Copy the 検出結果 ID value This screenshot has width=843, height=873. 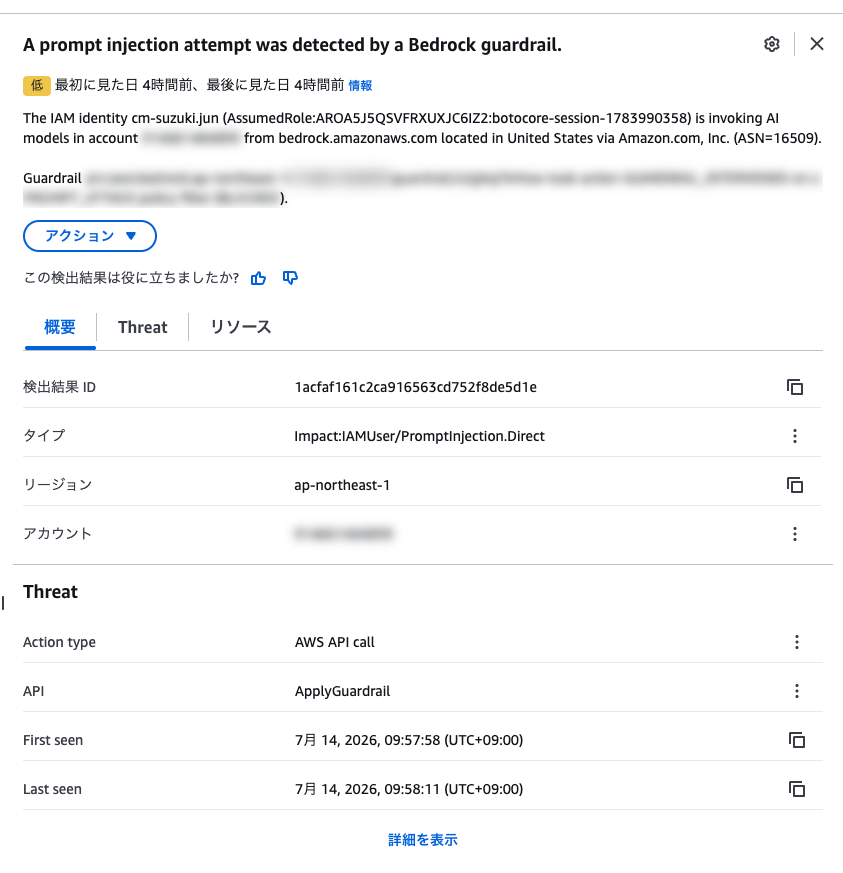[795, 387]
